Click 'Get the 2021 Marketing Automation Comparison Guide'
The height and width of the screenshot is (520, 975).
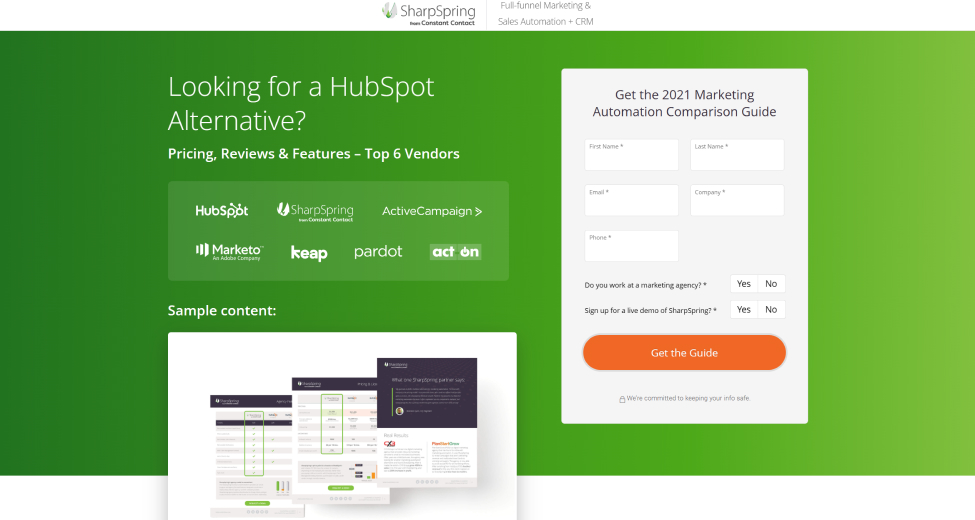coord(684,103)
